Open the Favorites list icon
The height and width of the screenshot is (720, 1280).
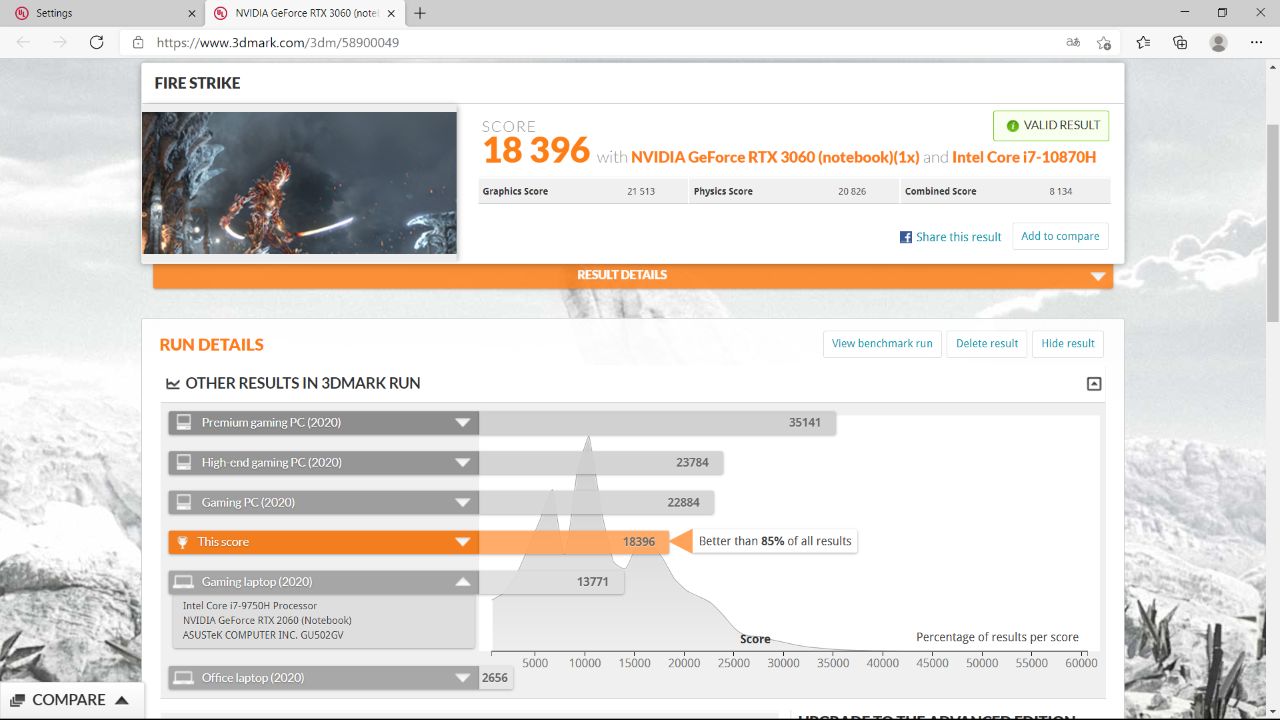point(1143,42)
